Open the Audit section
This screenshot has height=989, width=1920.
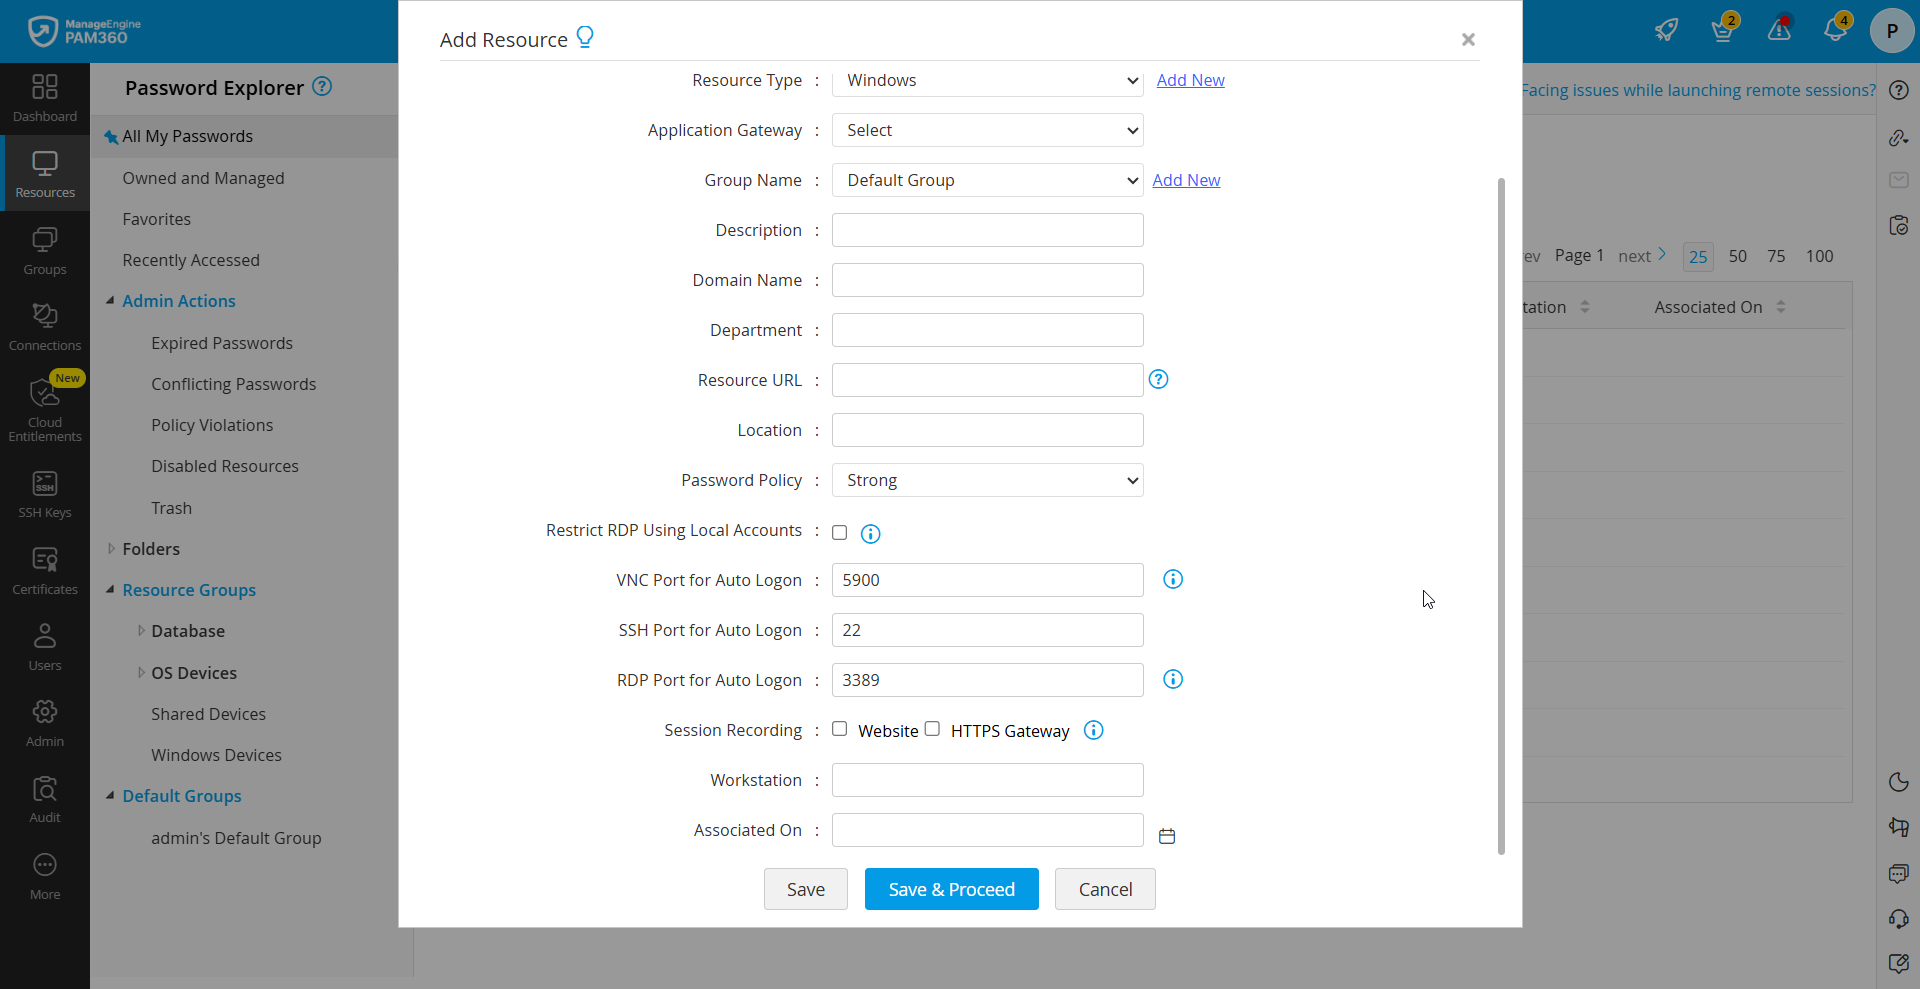click(x=44, y=796)
